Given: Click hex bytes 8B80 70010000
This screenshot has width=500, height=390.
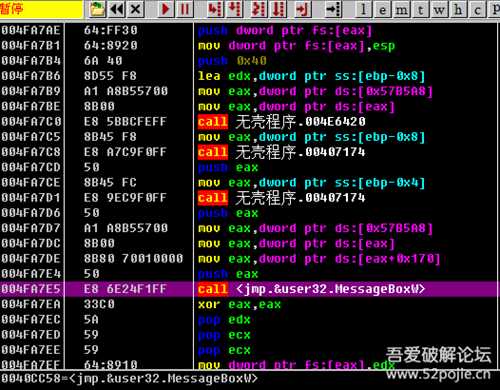Looking at the screenshot, I should (x=133, y=259).
